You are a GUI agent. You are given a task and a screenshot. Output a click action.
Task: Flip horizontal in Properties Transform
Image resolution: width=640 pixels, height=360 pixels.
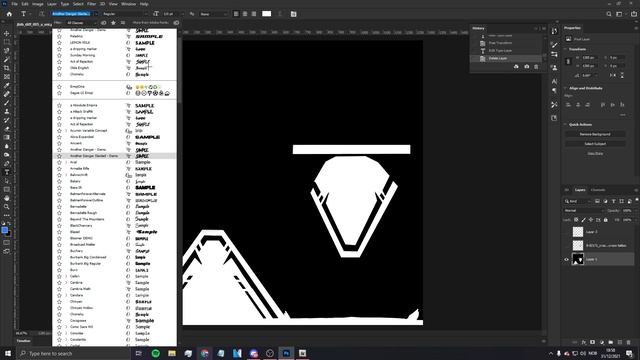click(x=613, y=76)
